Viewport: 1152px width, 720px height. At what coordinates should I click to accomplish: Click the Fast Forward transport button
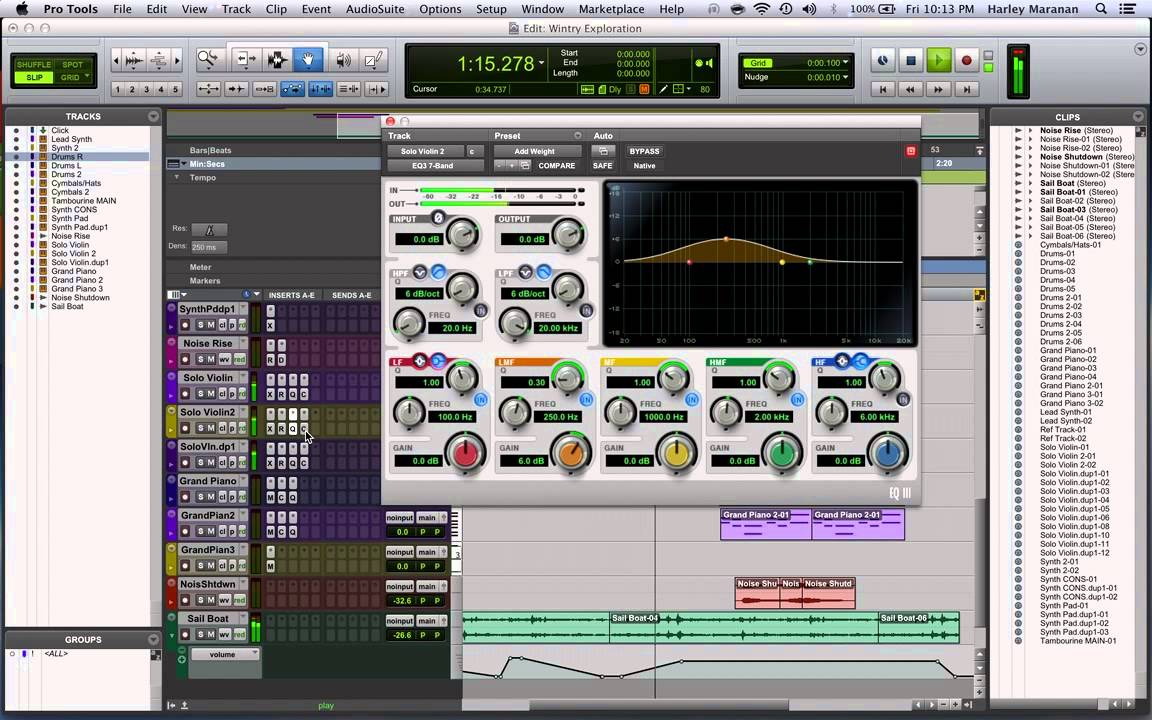pyautogui.click(x=938, y=89)
